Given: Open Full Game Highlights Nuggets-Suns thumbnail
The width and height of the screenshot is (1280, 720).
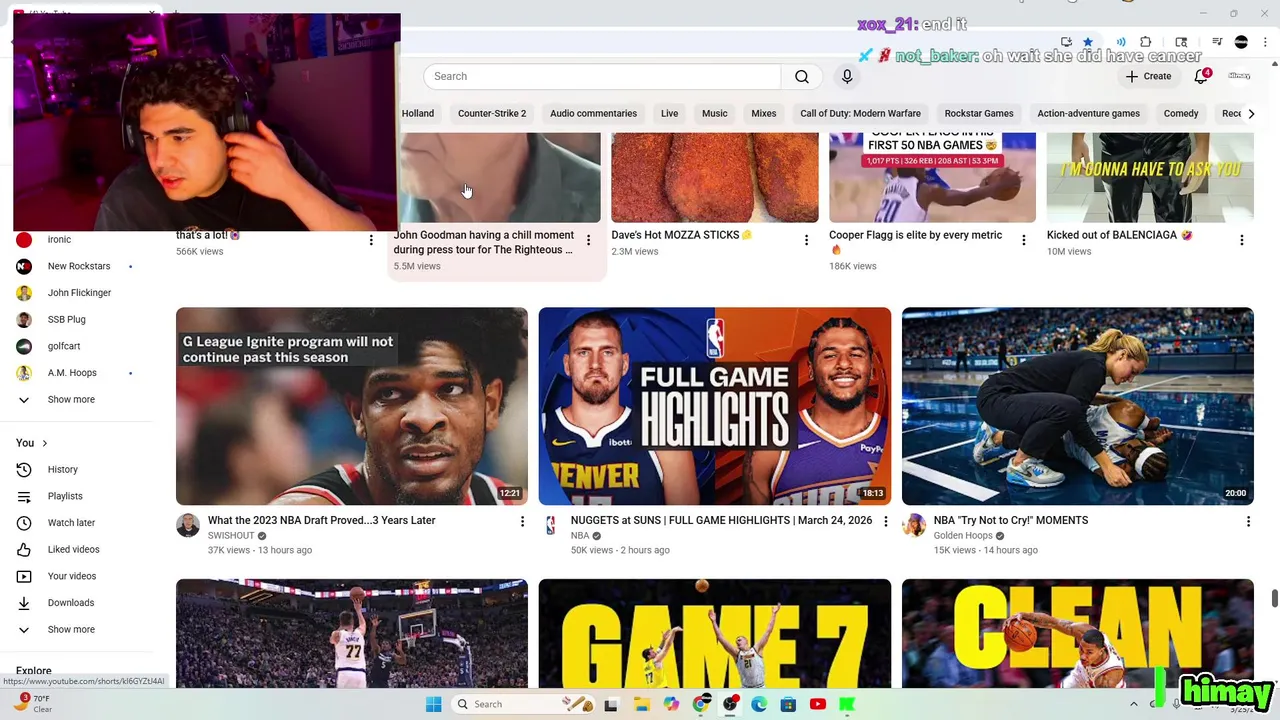Looking at the screenshot, I should 715,406.
